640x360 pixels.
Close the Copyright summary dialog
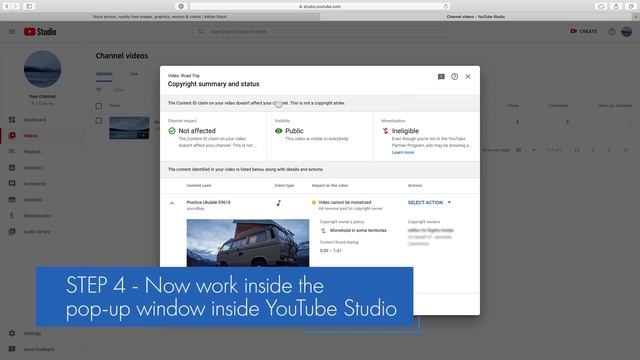pyautogui.click(x=468, y=77)
